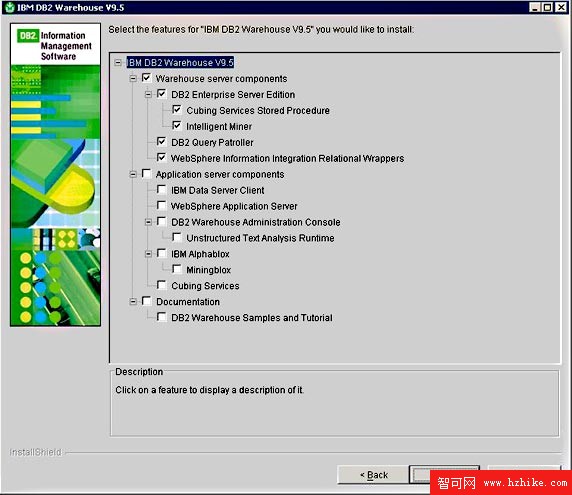572x495 pixels.
Task: Select WebSphere Information Integration Relational Wrappers label
Action: (x=287, y=158)
